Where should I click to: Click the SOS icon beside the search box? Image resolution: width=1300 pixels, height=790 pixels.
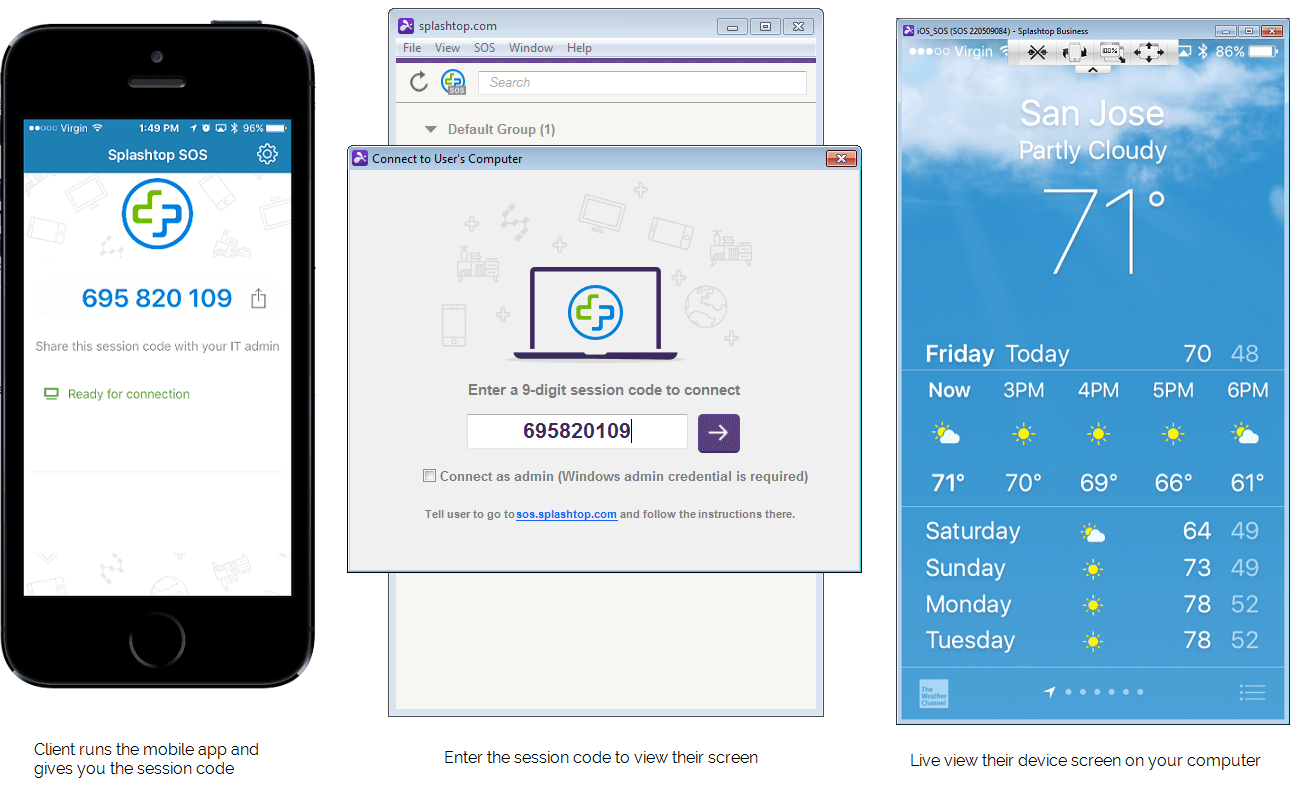click(x=454, y=82)
